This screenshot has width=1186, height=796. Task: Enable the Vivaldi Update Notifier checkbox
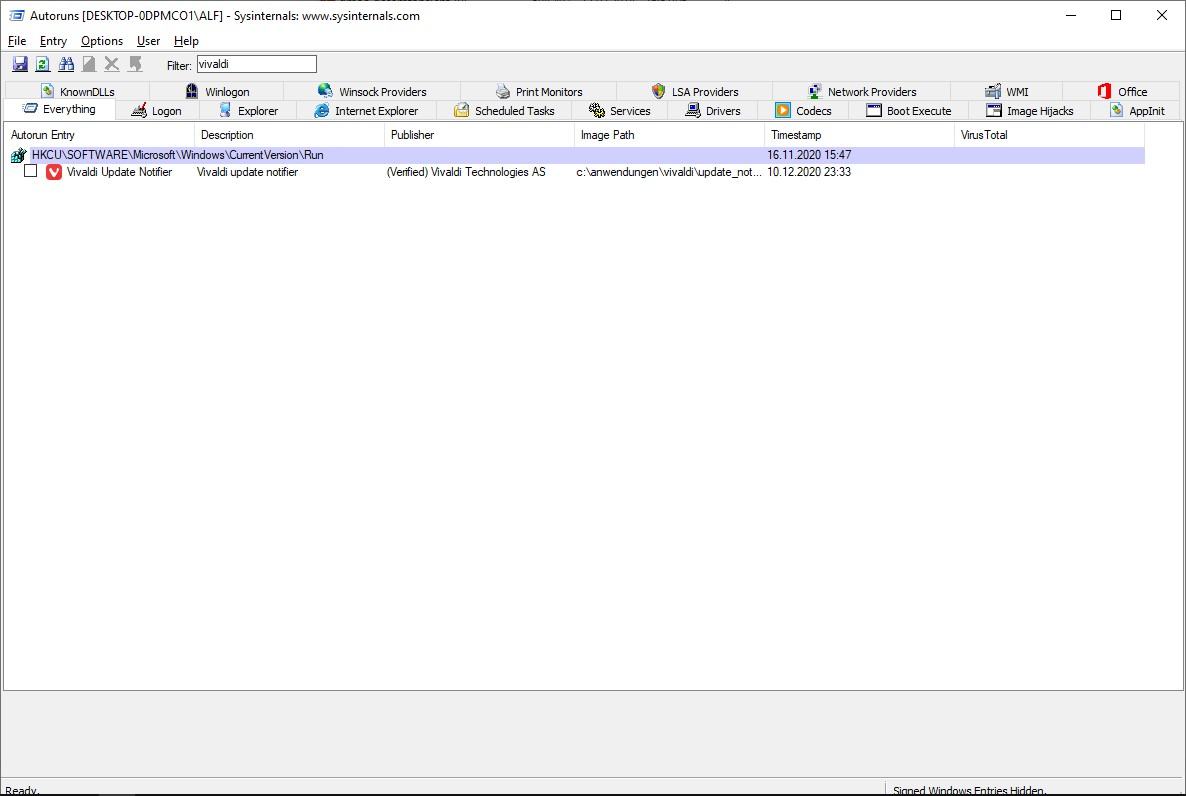tap(30, 171)
